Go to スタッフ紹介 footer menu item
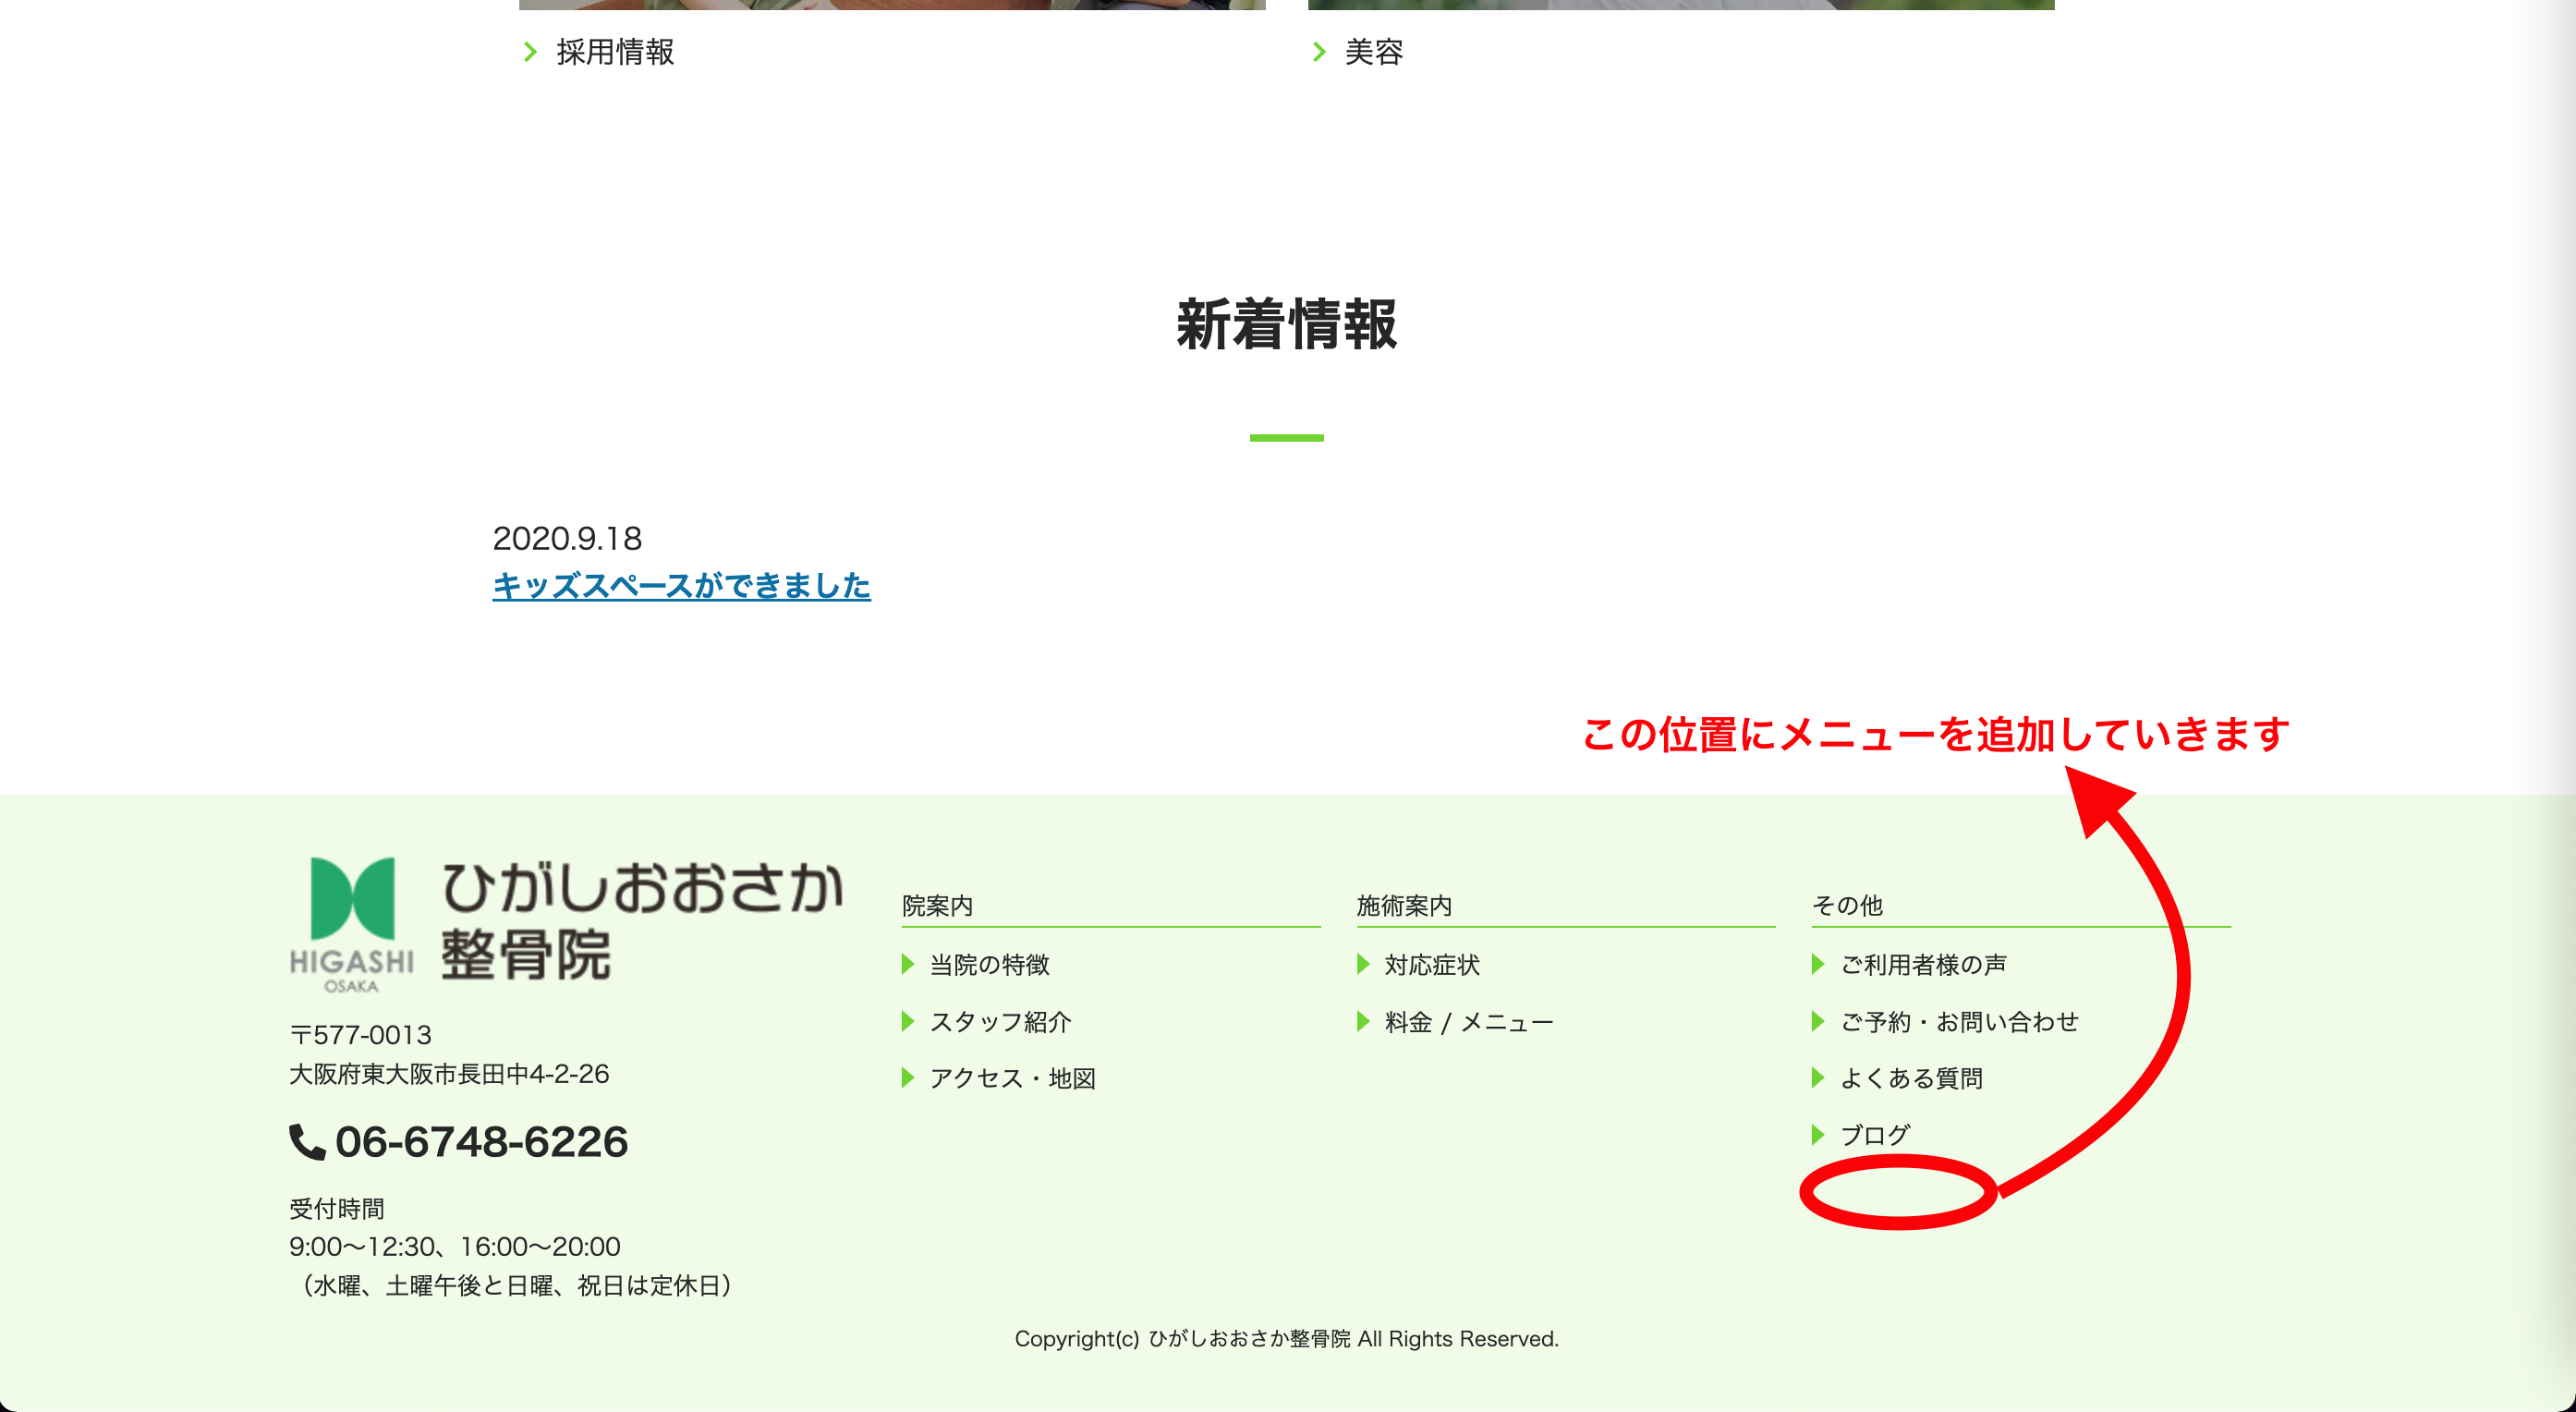The width and height of the screenshot is (2576, 1412). (1000, 1022)
